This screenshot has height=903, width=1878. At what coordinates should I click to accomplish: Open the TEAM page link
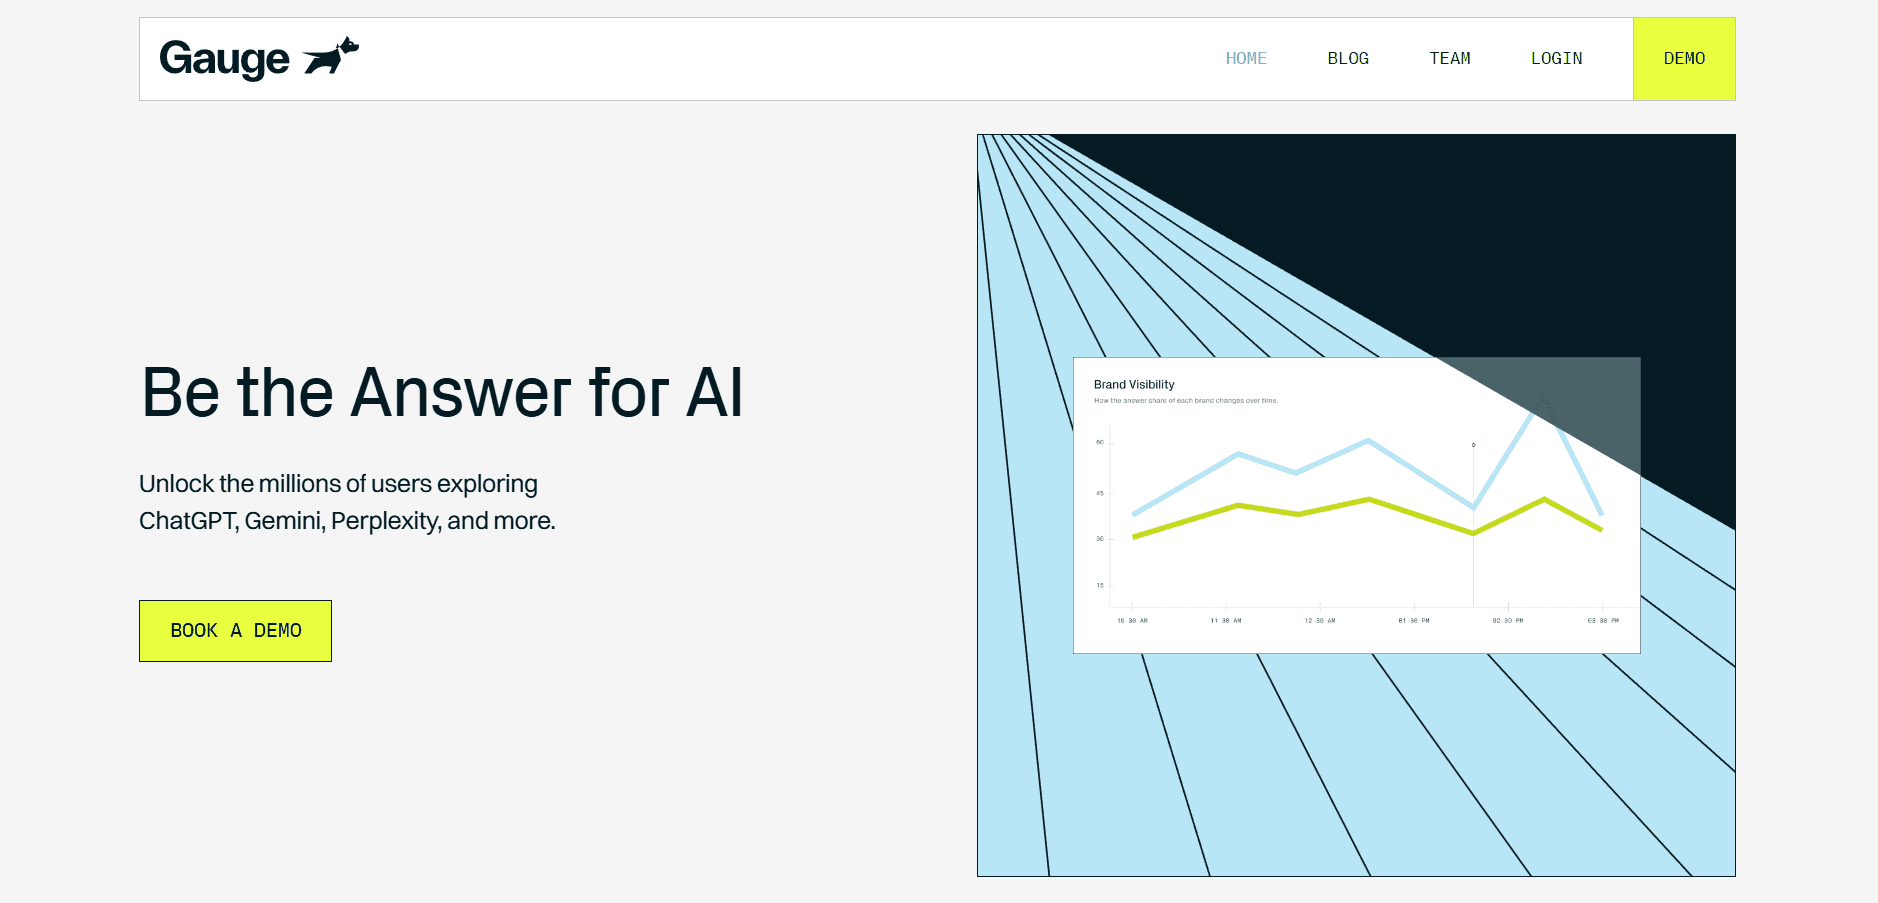pyautogui.click(x=1450, y=59)
